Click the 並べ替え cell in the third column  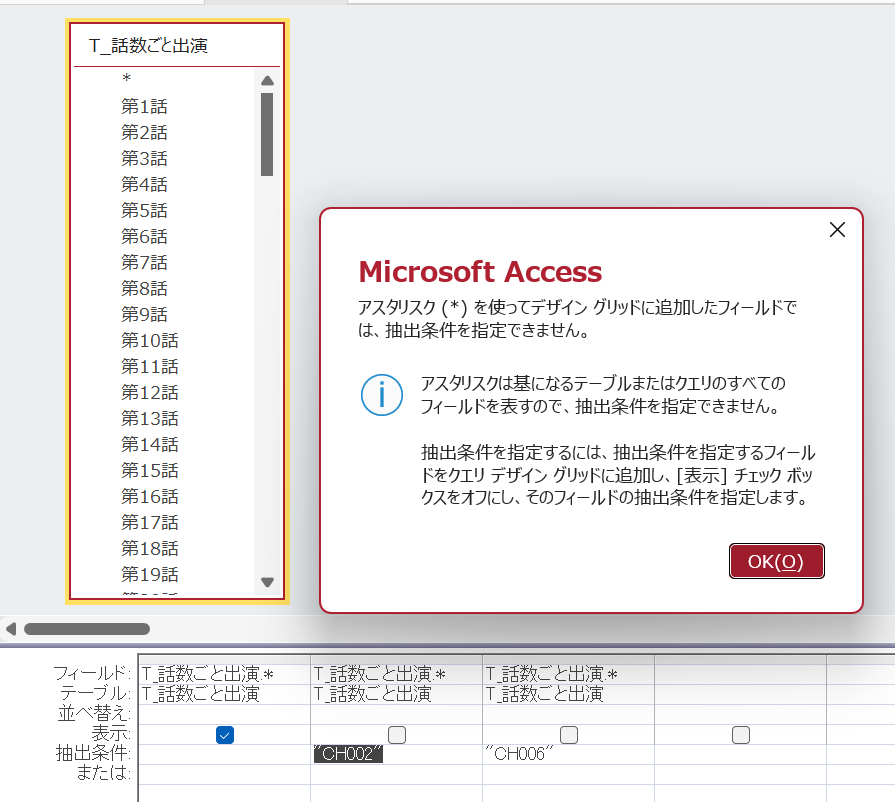[x=569, y=714]
